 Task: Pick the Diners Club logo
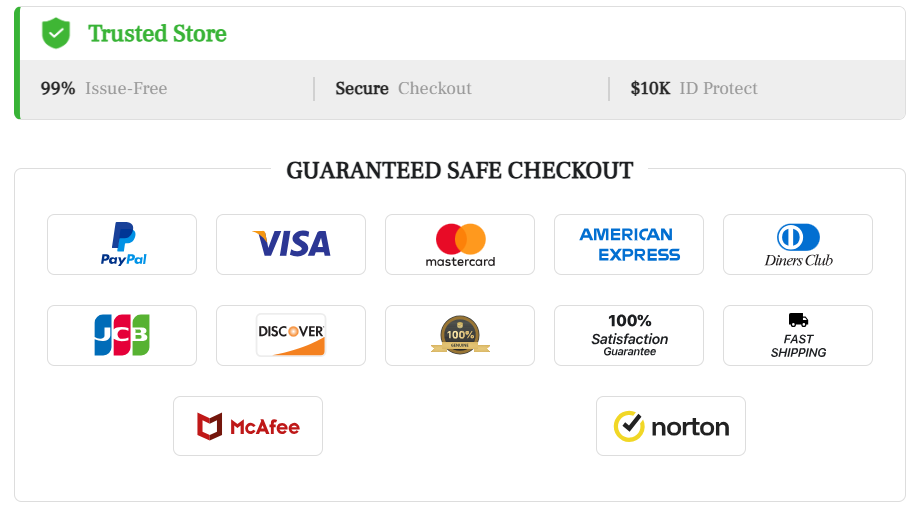798,244
